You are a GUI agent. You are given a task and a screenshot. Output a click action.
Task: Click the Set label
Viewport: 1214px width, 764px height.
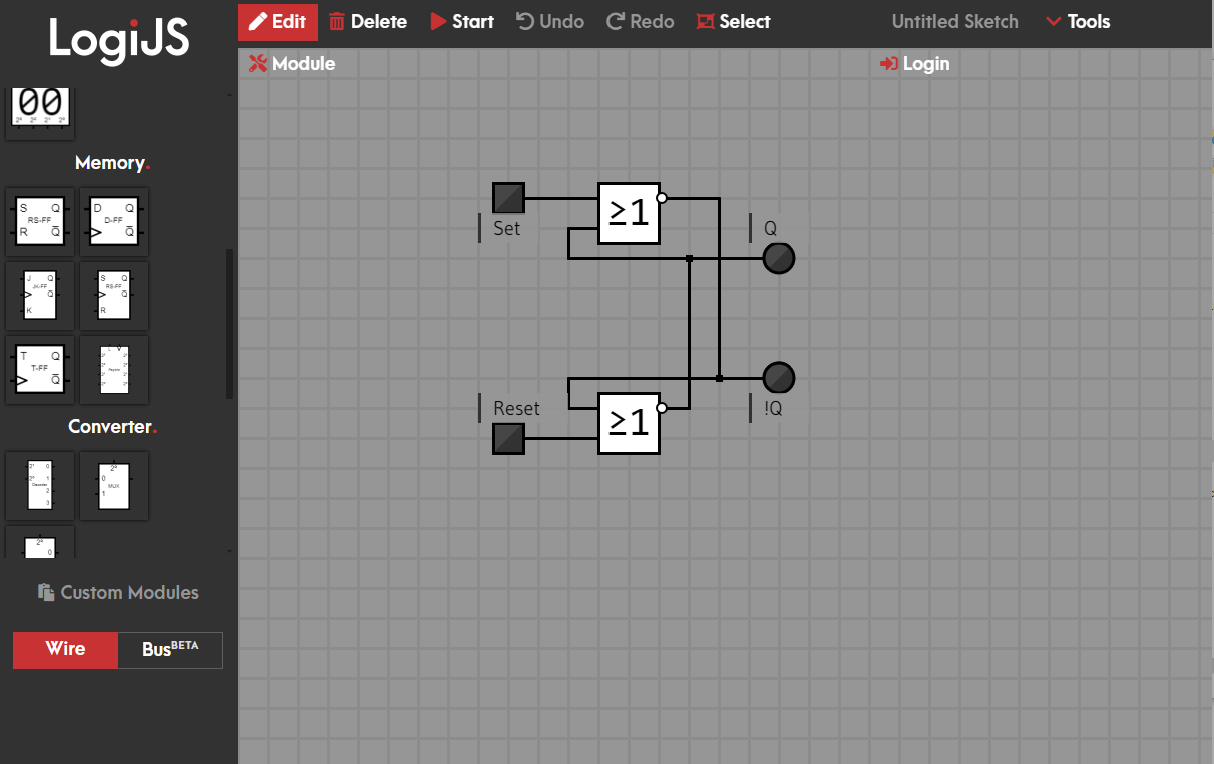[x=506, y=228]
